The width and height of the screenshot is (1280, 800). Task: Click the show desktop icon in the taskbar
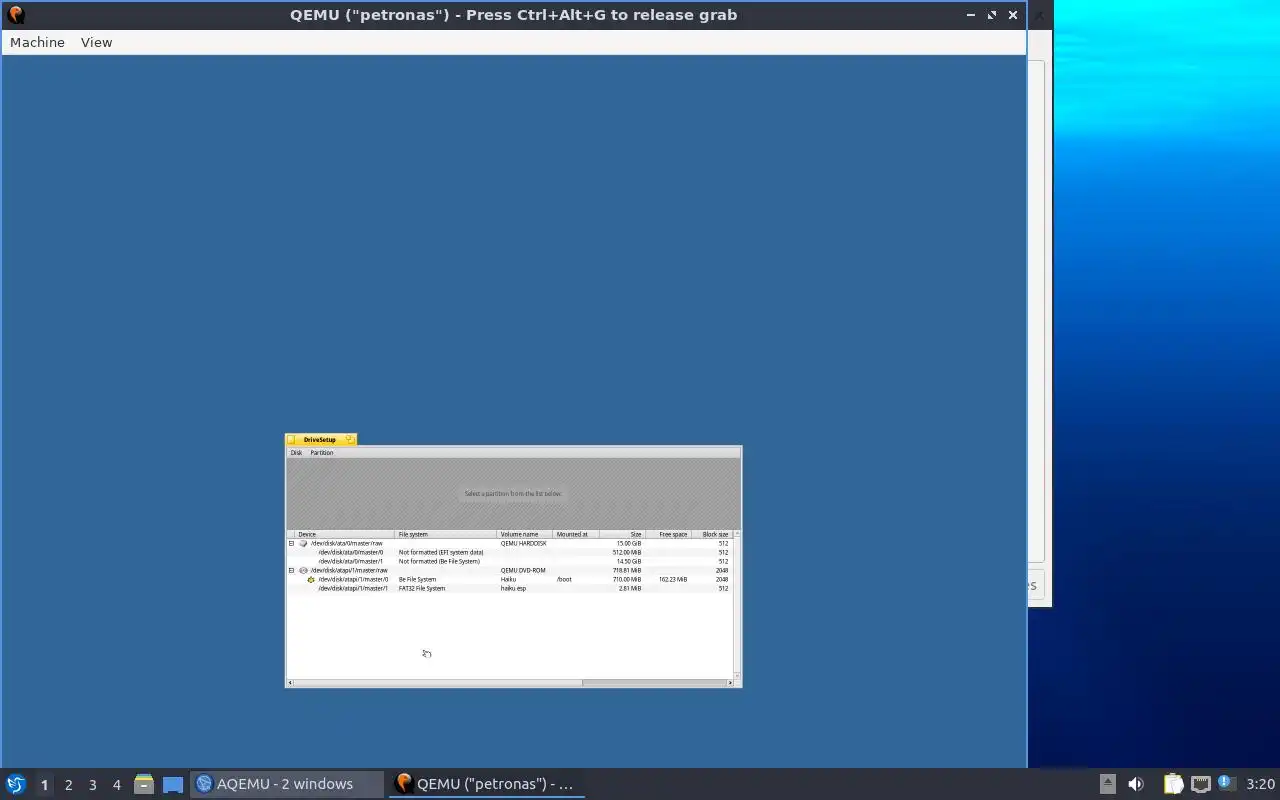pos(173,784)
